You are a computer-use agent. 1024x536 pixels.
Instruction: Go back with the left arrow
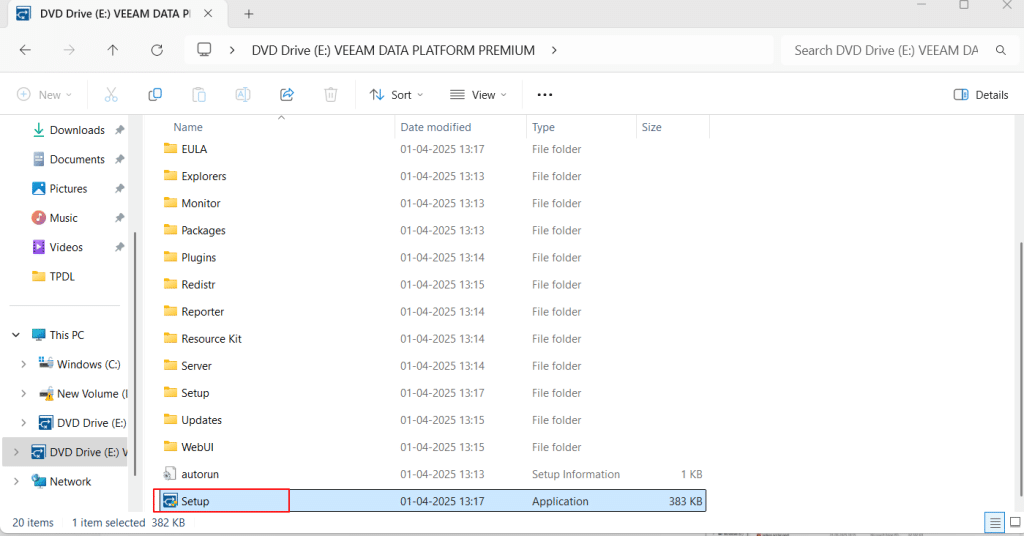[x=25, y=50]
